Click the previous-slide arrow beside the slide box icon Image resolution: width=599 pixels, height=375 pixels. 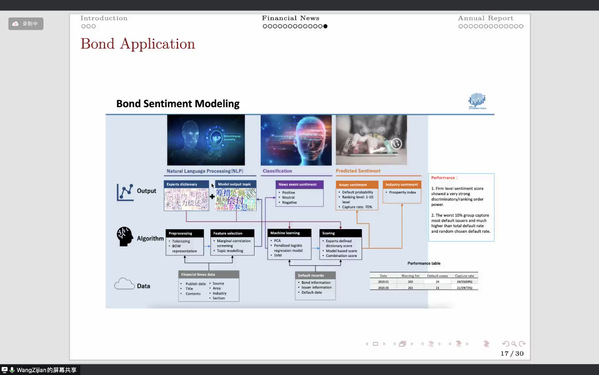(367, 344)
